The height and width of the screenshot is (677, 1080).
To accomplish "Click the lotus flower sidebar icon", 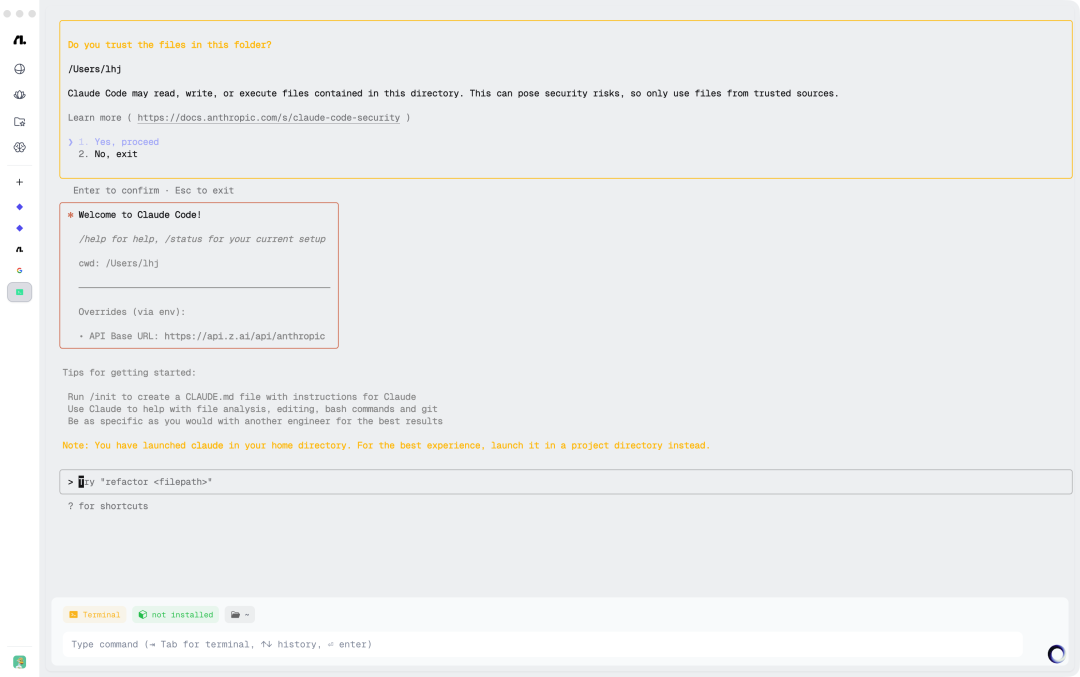I will tap(19, 95).
